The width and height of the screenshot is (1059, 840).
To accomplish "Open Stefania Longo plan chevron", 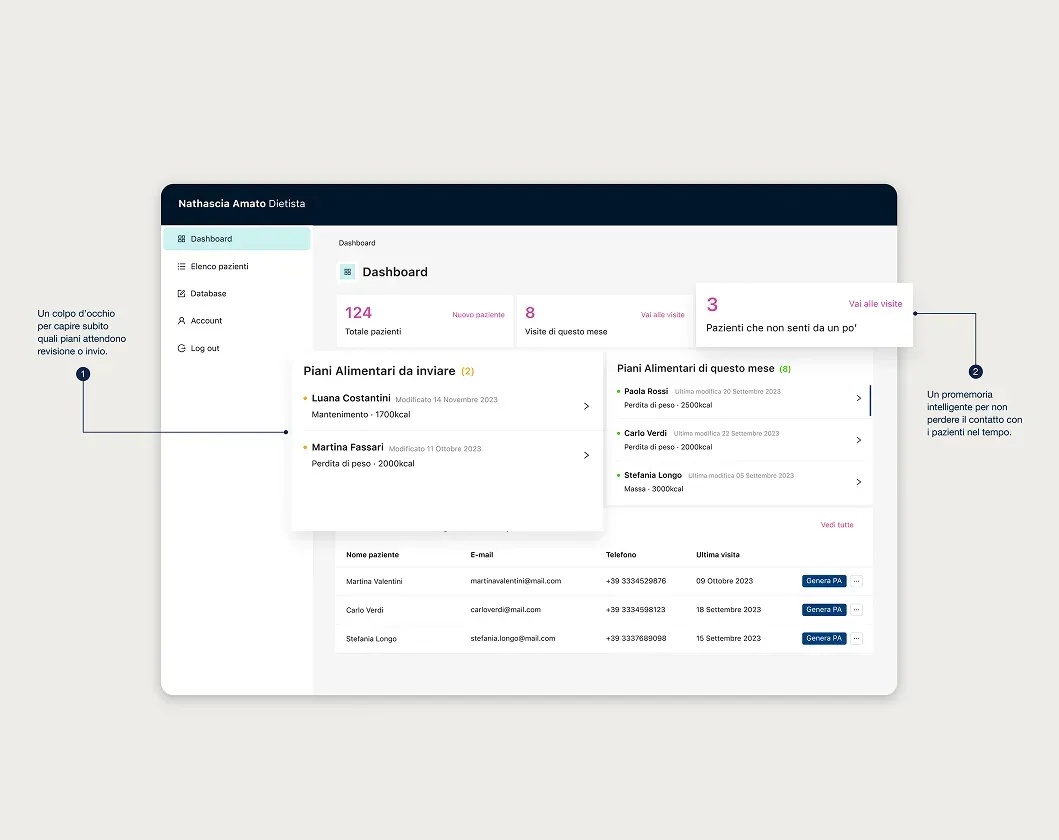I will (858, 482).
